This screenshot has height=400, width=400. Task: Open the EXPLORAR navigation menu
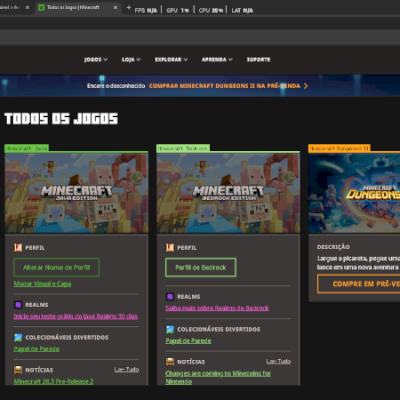pyautogui.click(x=171, y=60)
